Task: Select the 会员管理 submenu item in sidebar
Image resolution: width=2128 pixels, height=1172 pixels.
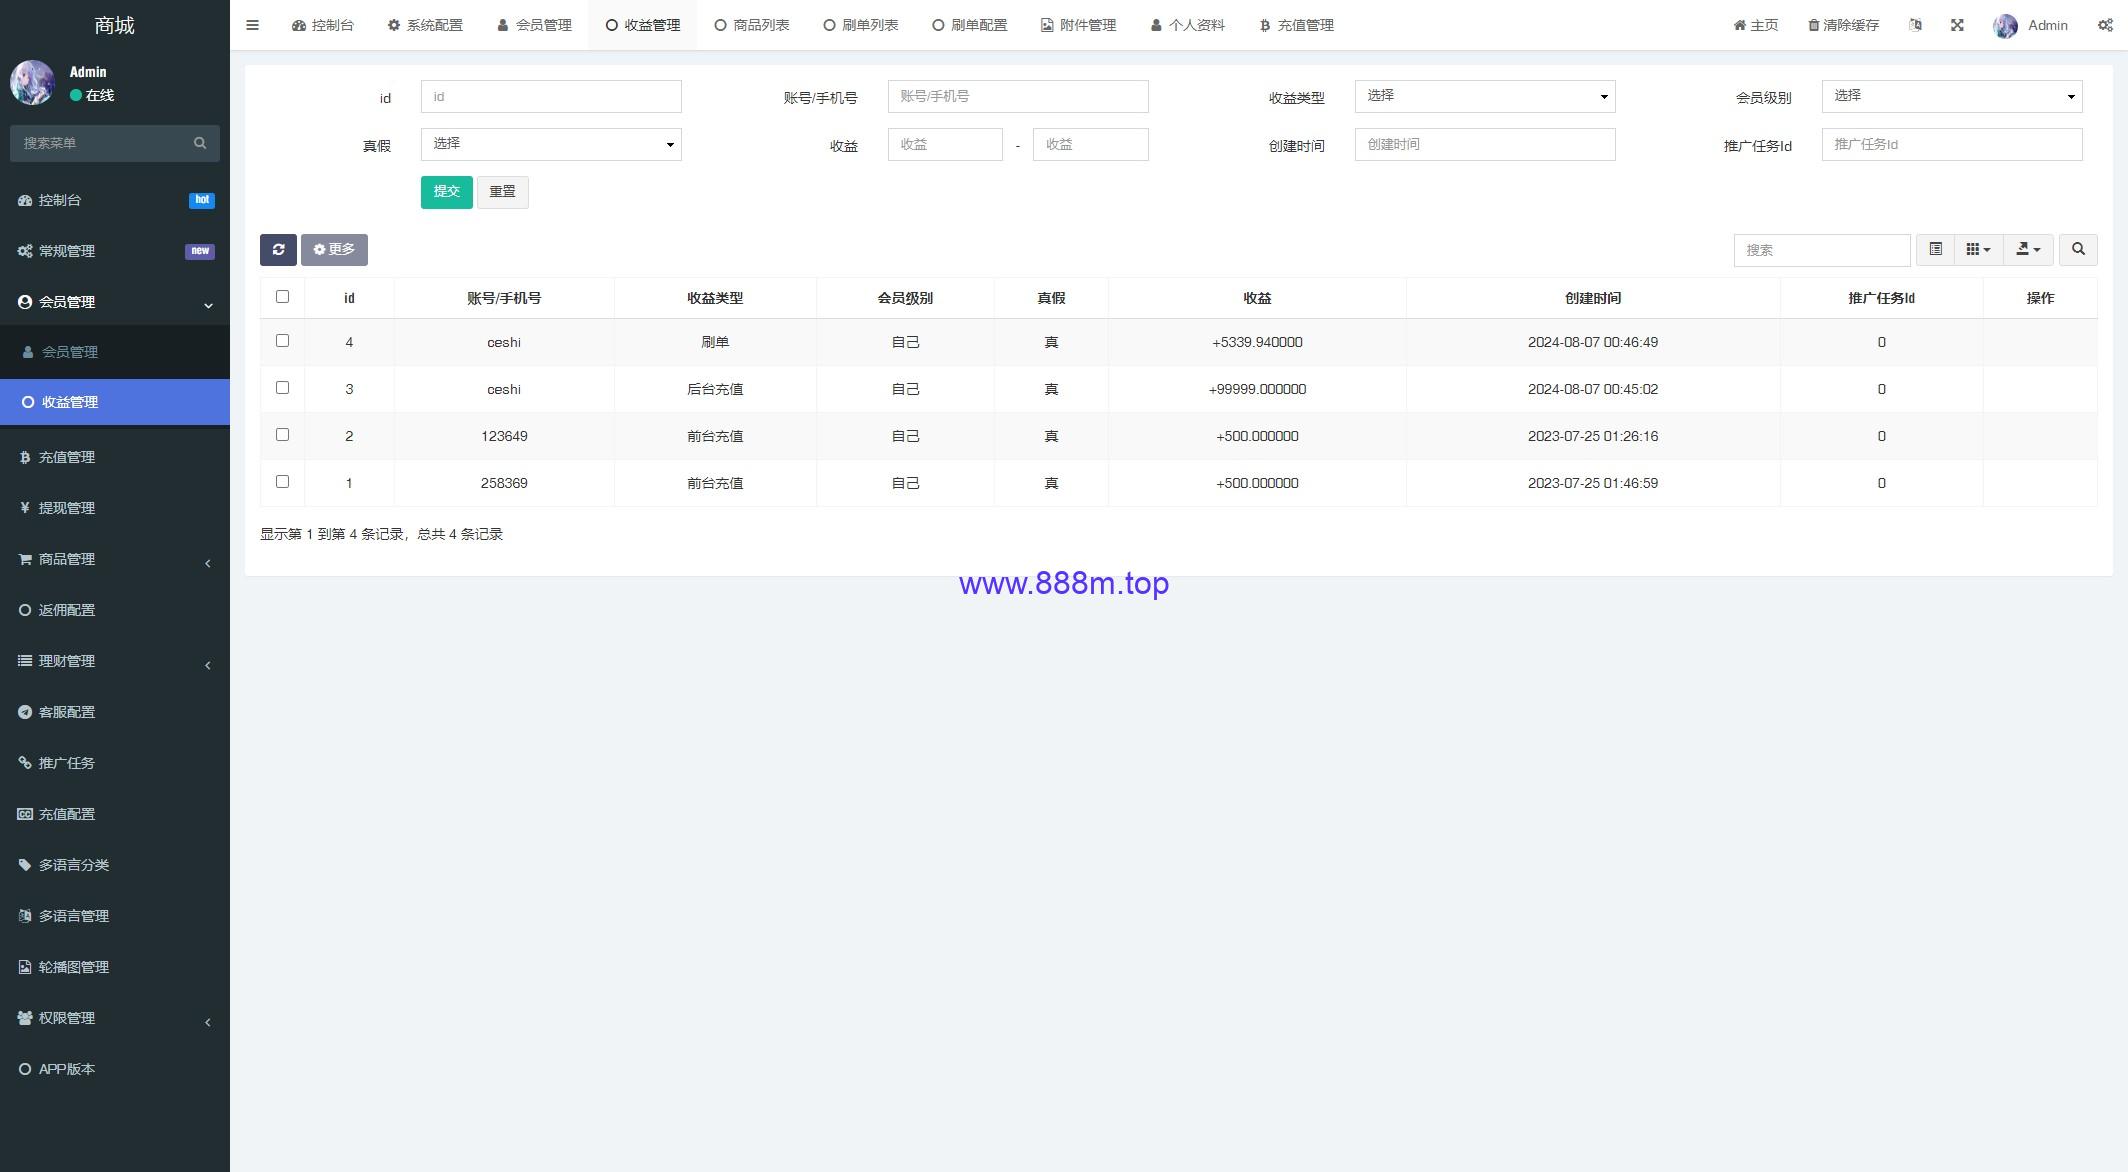Action: coord(115,352)
